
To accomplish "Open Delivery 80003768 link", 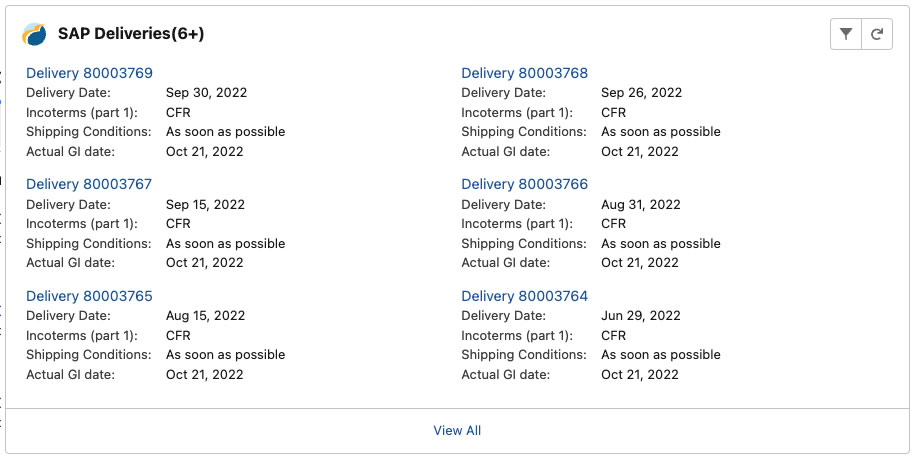I will (x=525, y=73).
